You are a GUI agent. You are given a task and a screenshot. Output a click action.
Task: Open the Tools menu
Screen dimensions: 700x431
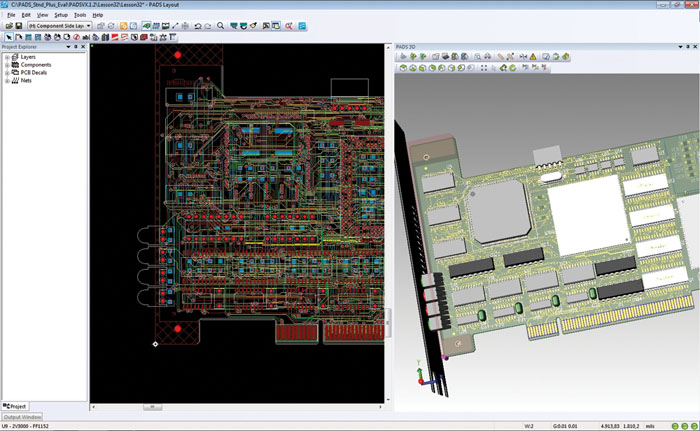(x=79, y=15)
